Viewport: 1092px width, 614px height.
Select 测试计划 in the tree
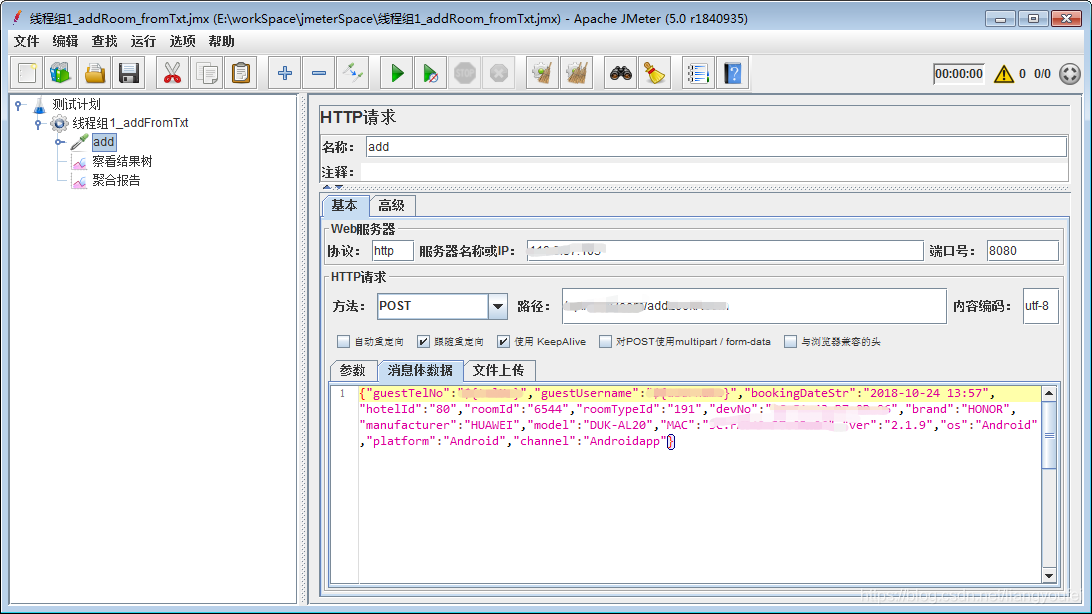coord(76,104)
